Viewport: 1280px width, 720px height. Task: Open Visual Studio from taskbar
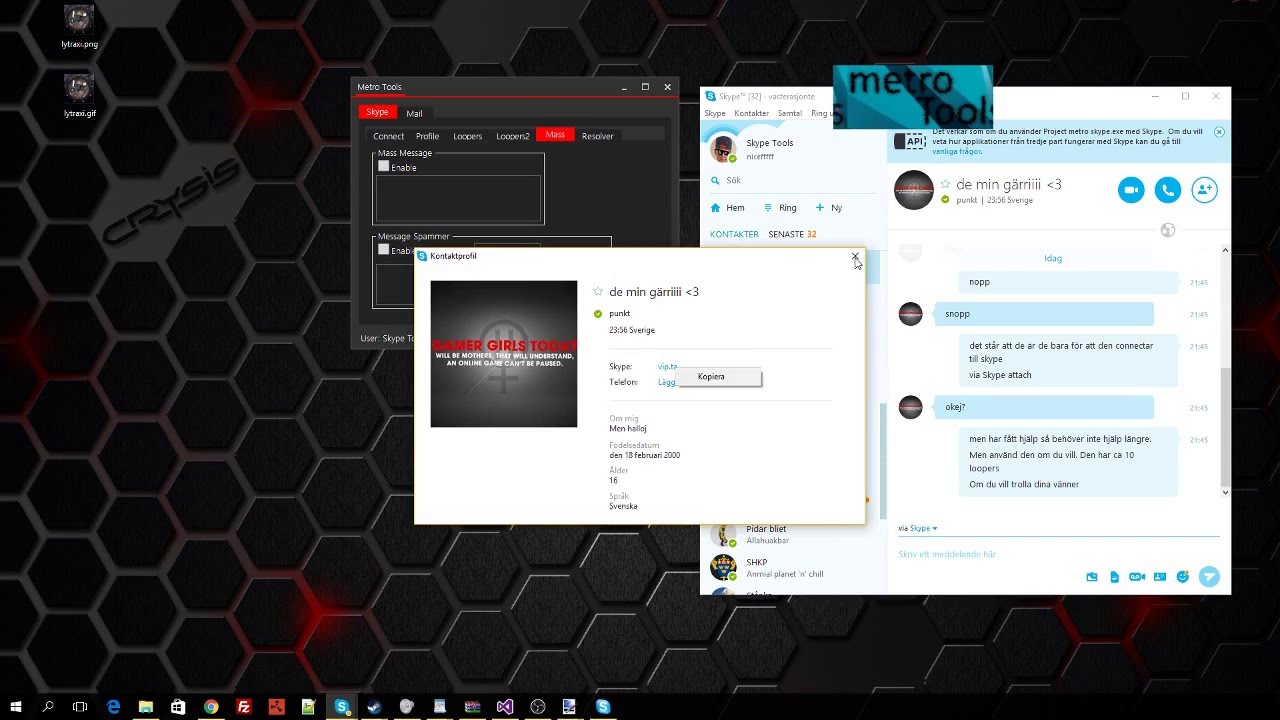[505, 706]
